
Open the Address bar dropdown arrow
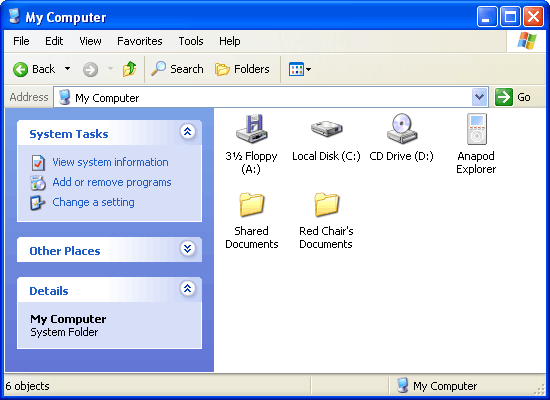coord(479,97)
